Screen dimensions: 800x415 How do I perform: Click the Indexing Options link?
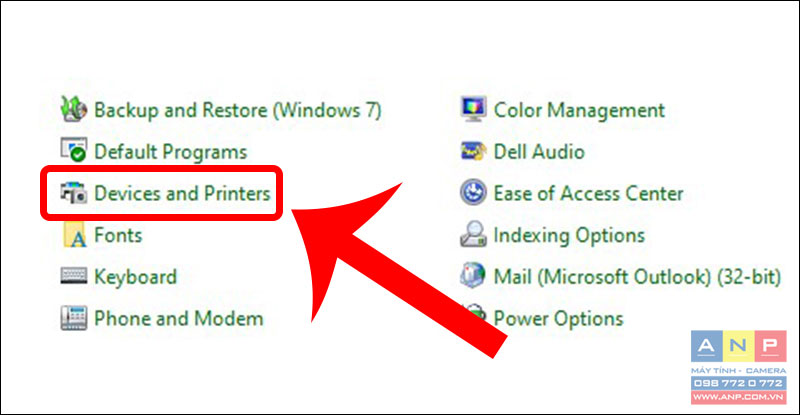pyautogui.click(x=569, y=235)
